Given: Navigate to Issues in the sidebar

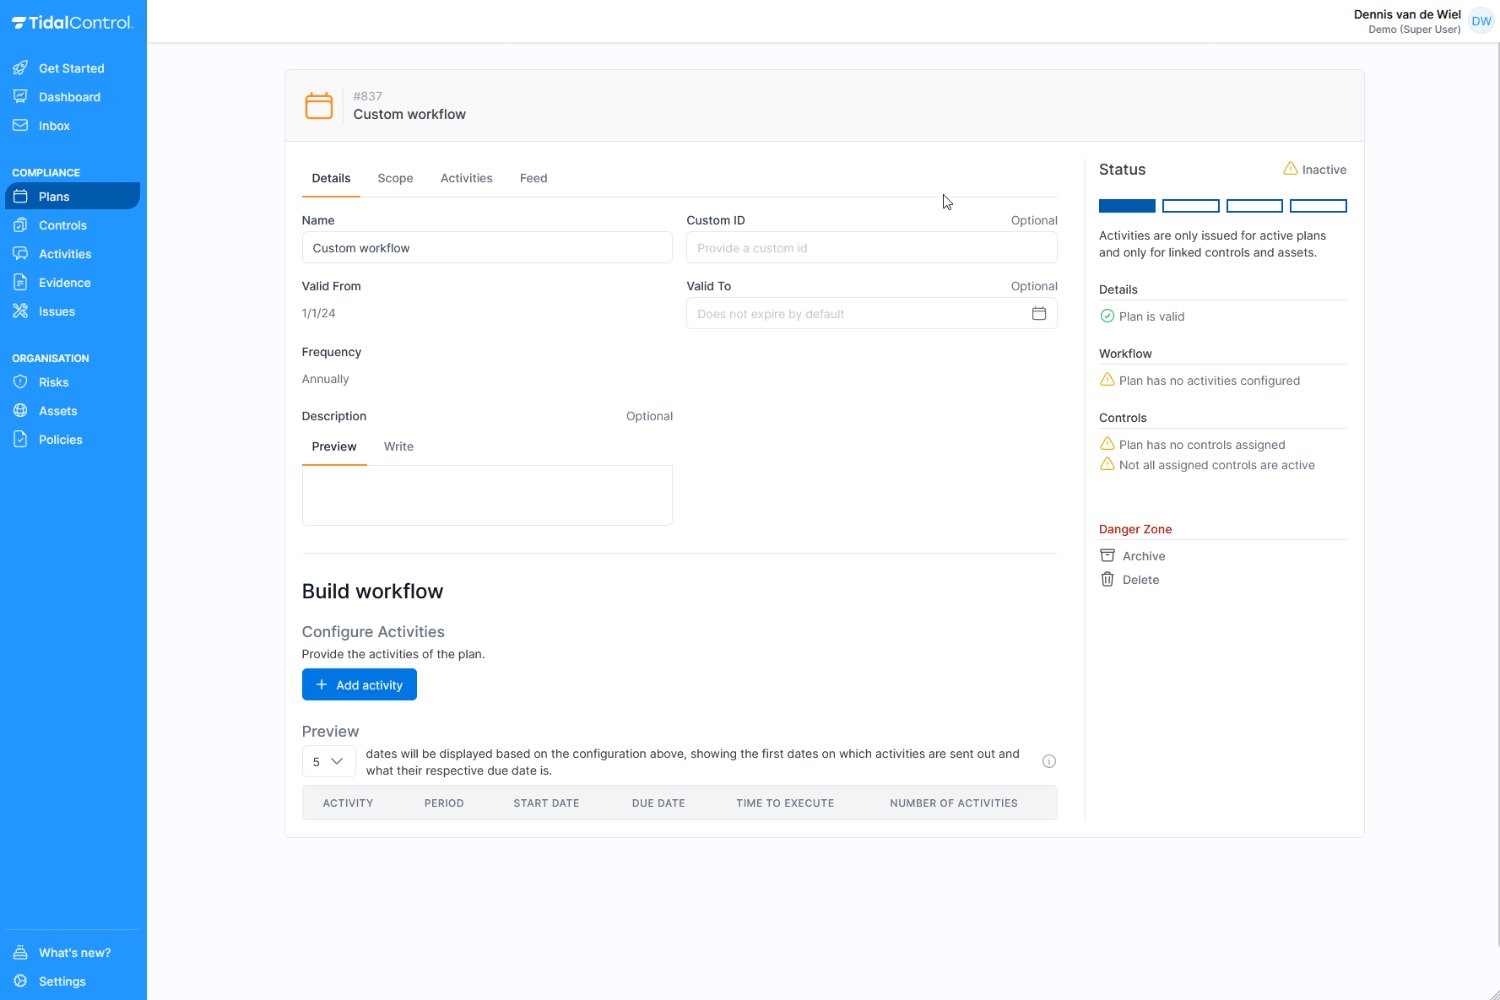Looking at the screenshot, I should tap(58, 311).
